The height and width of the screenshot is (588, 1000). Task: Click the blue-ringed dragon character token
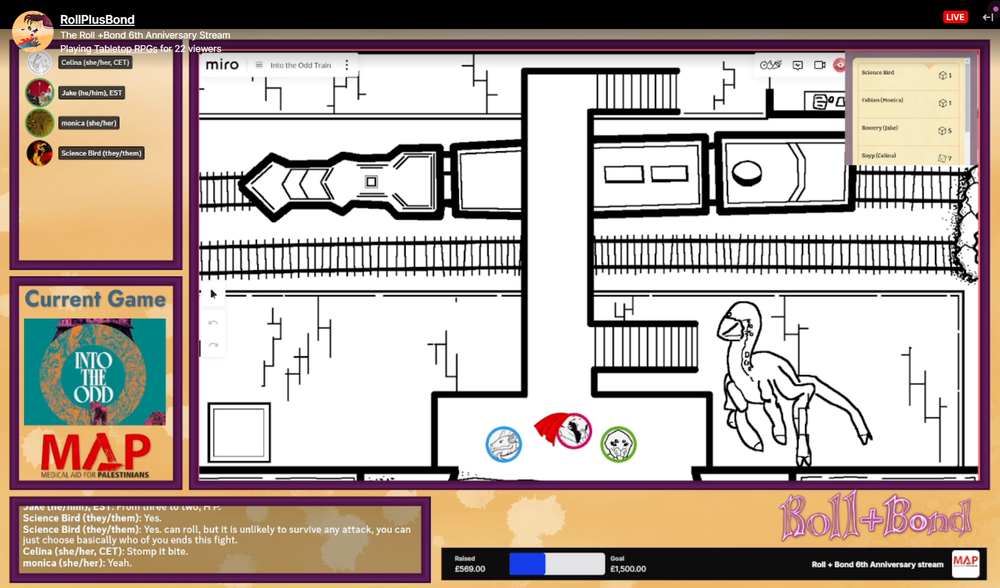tap(504, 444)
